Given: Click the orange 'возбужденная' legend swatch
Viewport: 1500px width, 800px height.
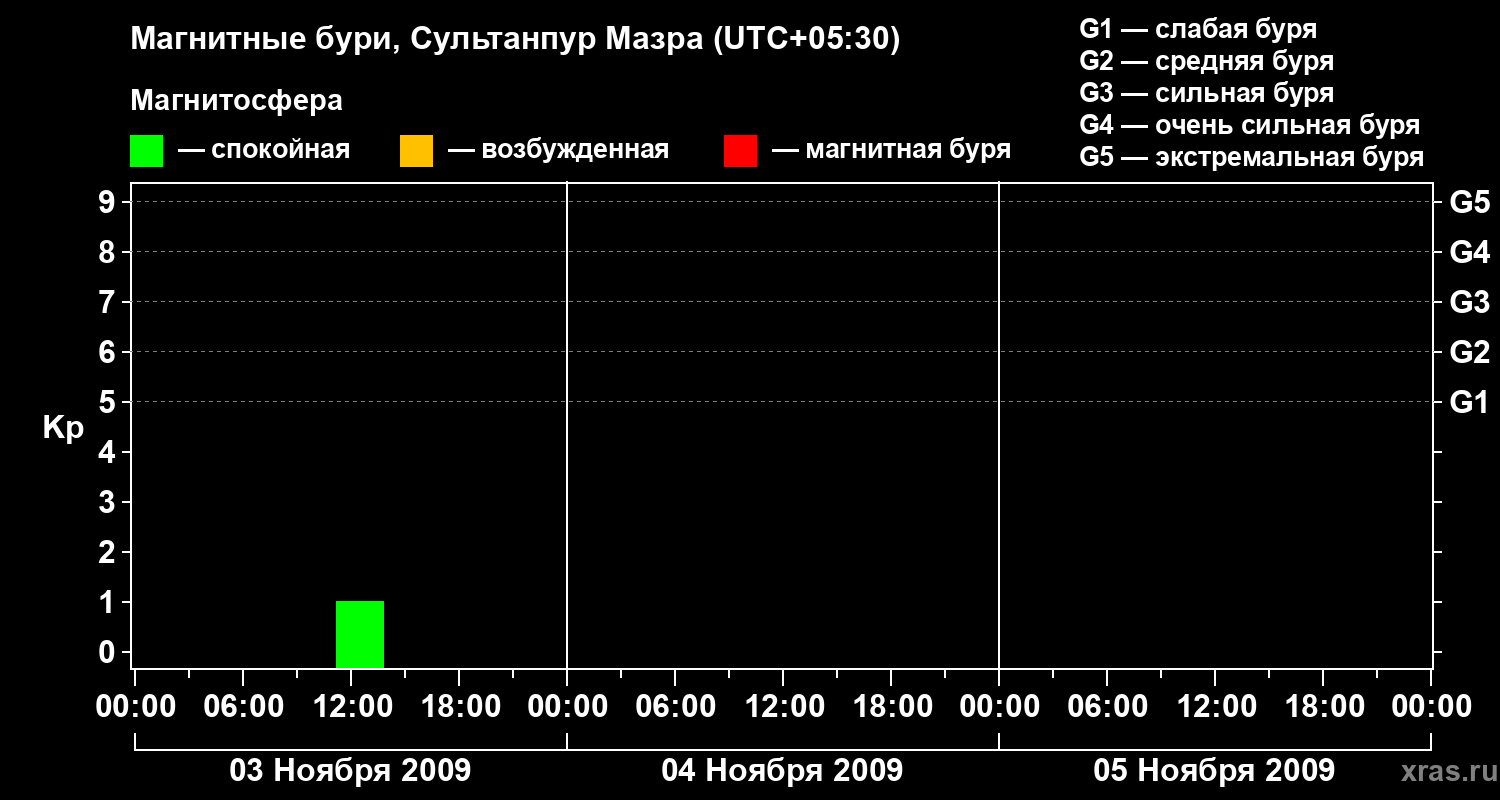Looking at the screenshot, I should [x=416, y=151].
